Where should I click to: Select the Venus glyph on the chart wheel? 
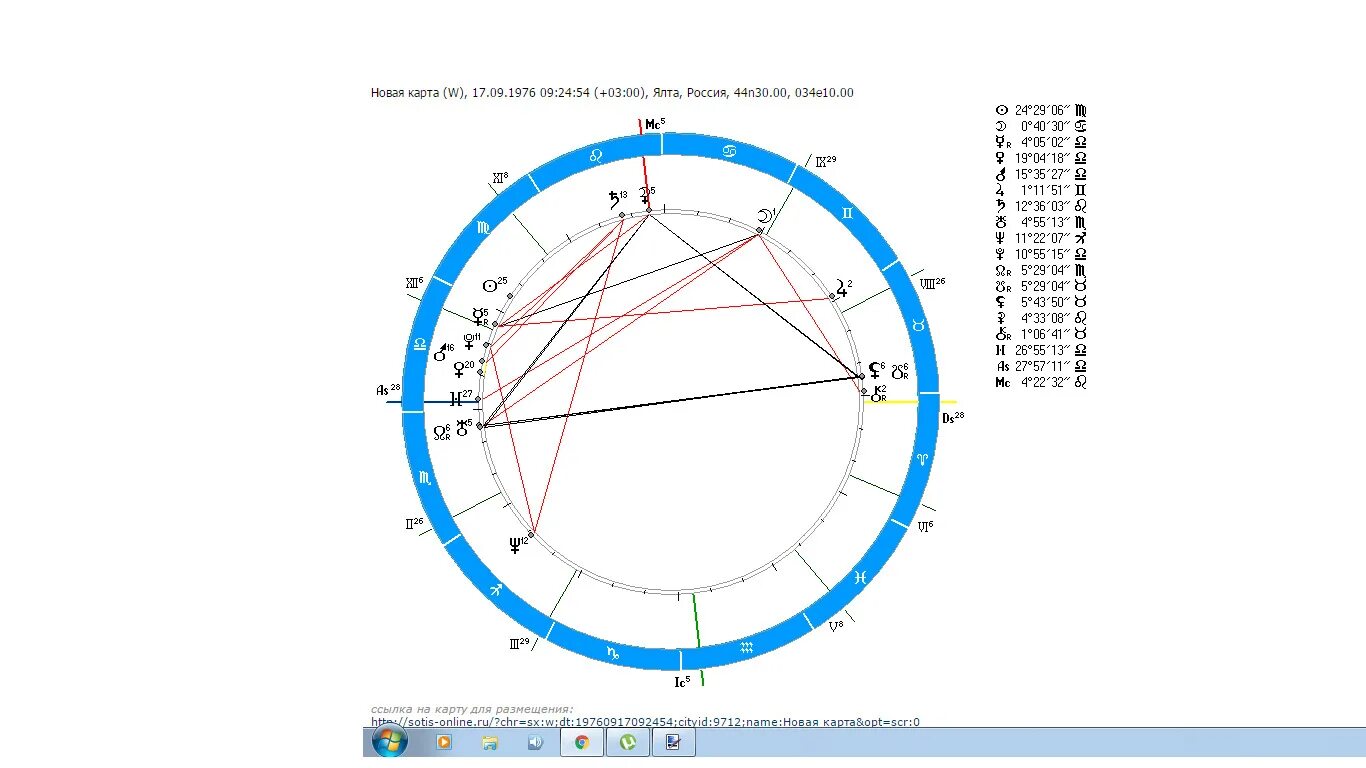coord(459,370)
